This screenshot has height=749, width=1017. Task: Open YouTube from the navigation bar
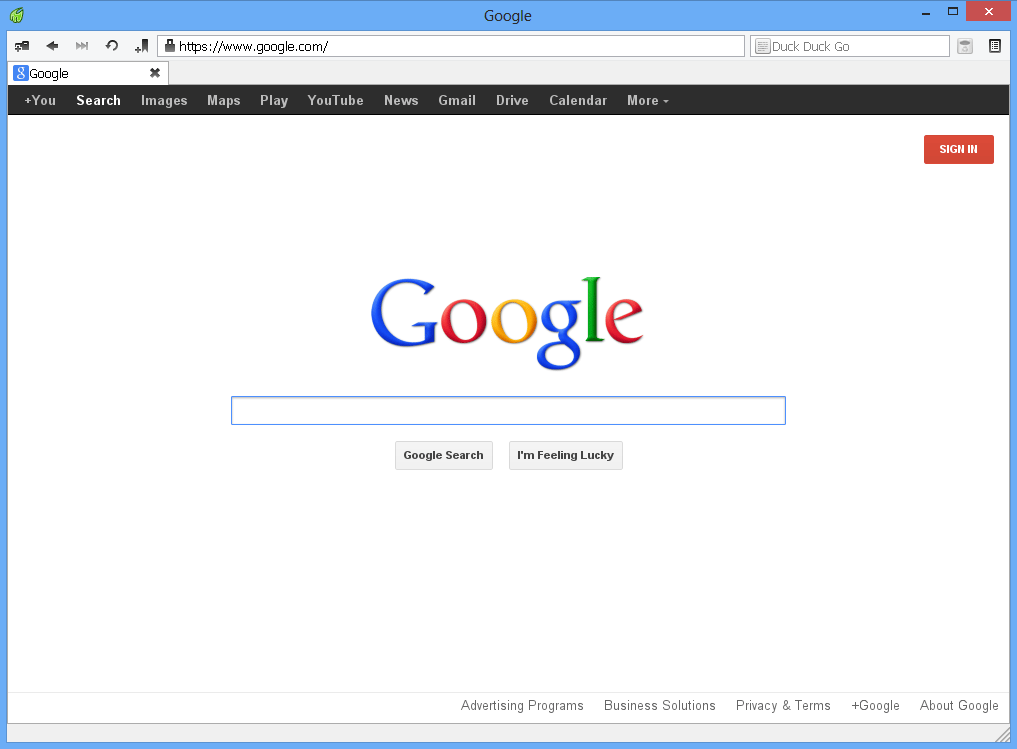click(335, 101)
